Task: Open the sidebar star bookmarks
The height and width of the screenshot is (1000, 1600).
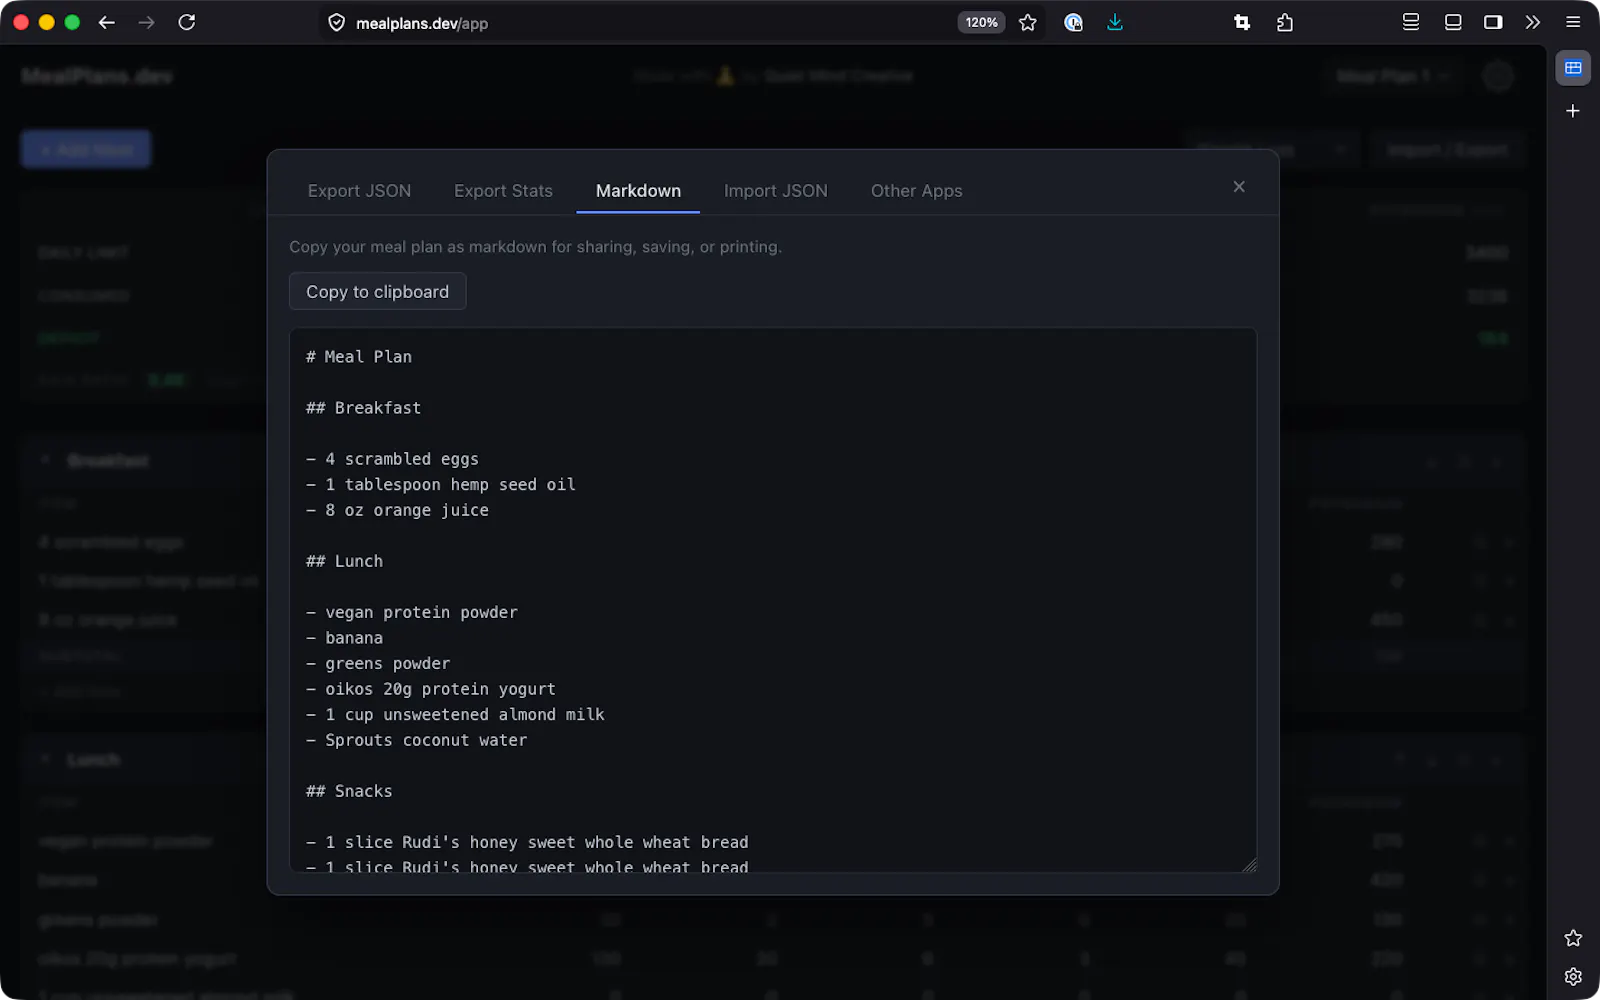Action: click(1573, 938)
